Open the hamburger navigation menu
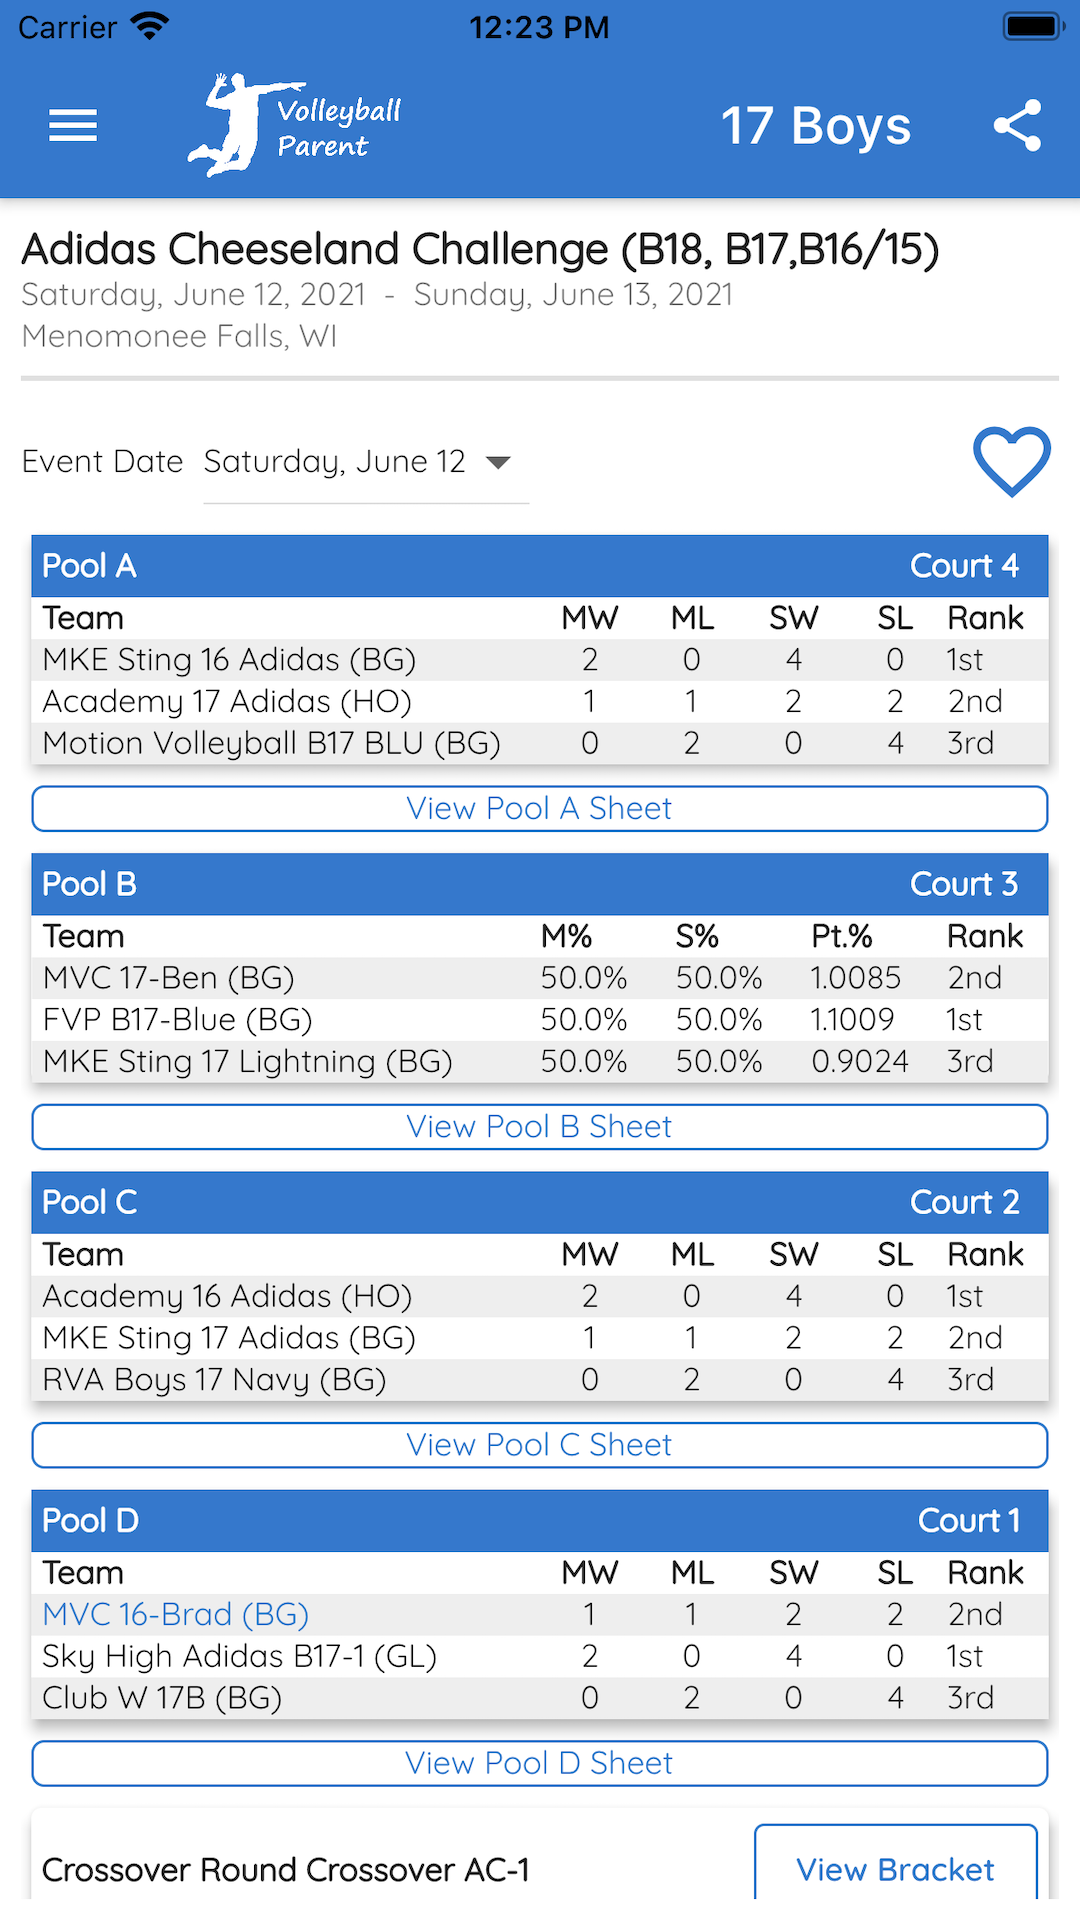The width and height of the screenshot is (1080, 1920). pyautogui.click(x=73, y=126)
